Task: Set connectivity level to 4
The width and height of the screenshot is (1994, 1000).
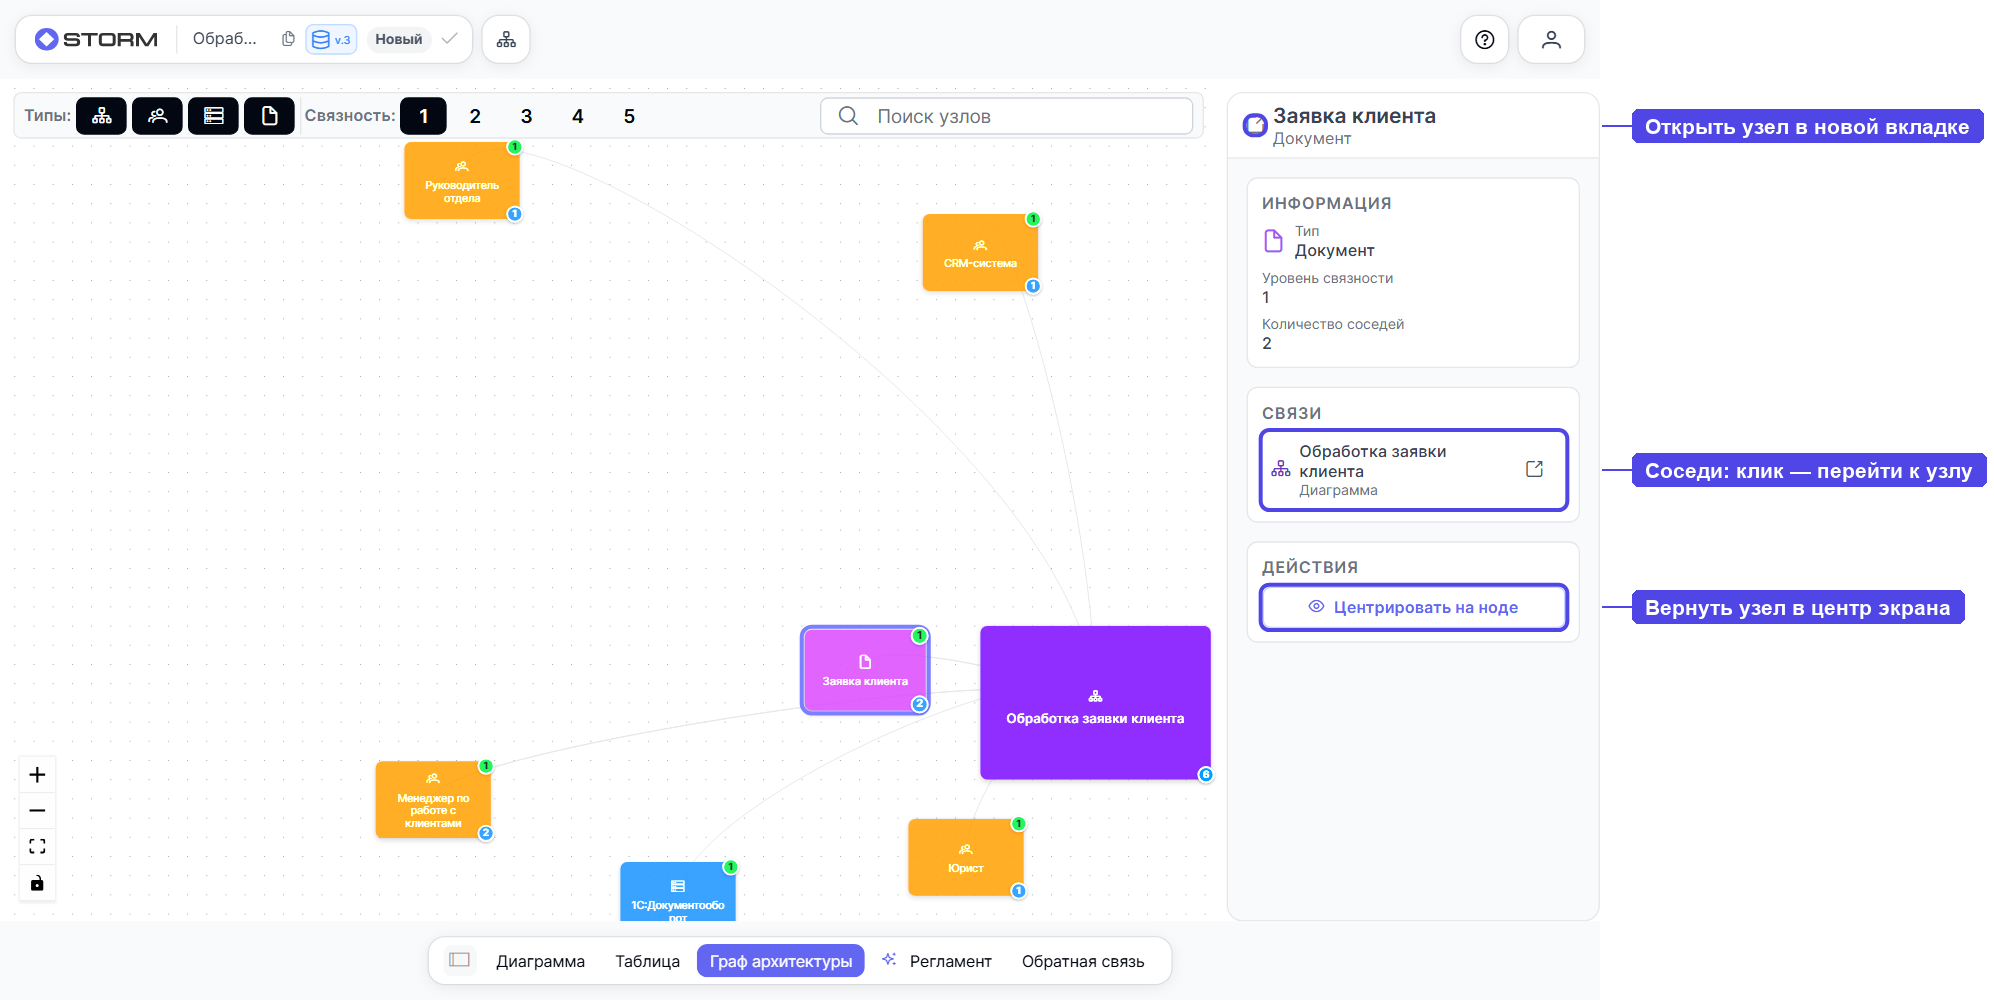Action: click(577, 116)
